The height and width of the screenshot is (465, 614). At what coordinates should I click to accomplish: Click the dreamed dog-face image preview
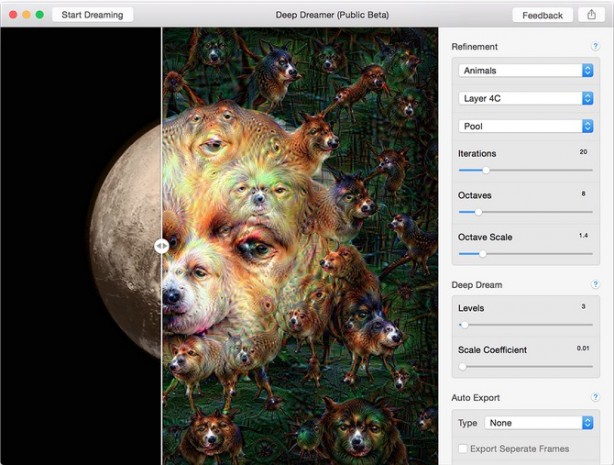[x=300, y=245]
